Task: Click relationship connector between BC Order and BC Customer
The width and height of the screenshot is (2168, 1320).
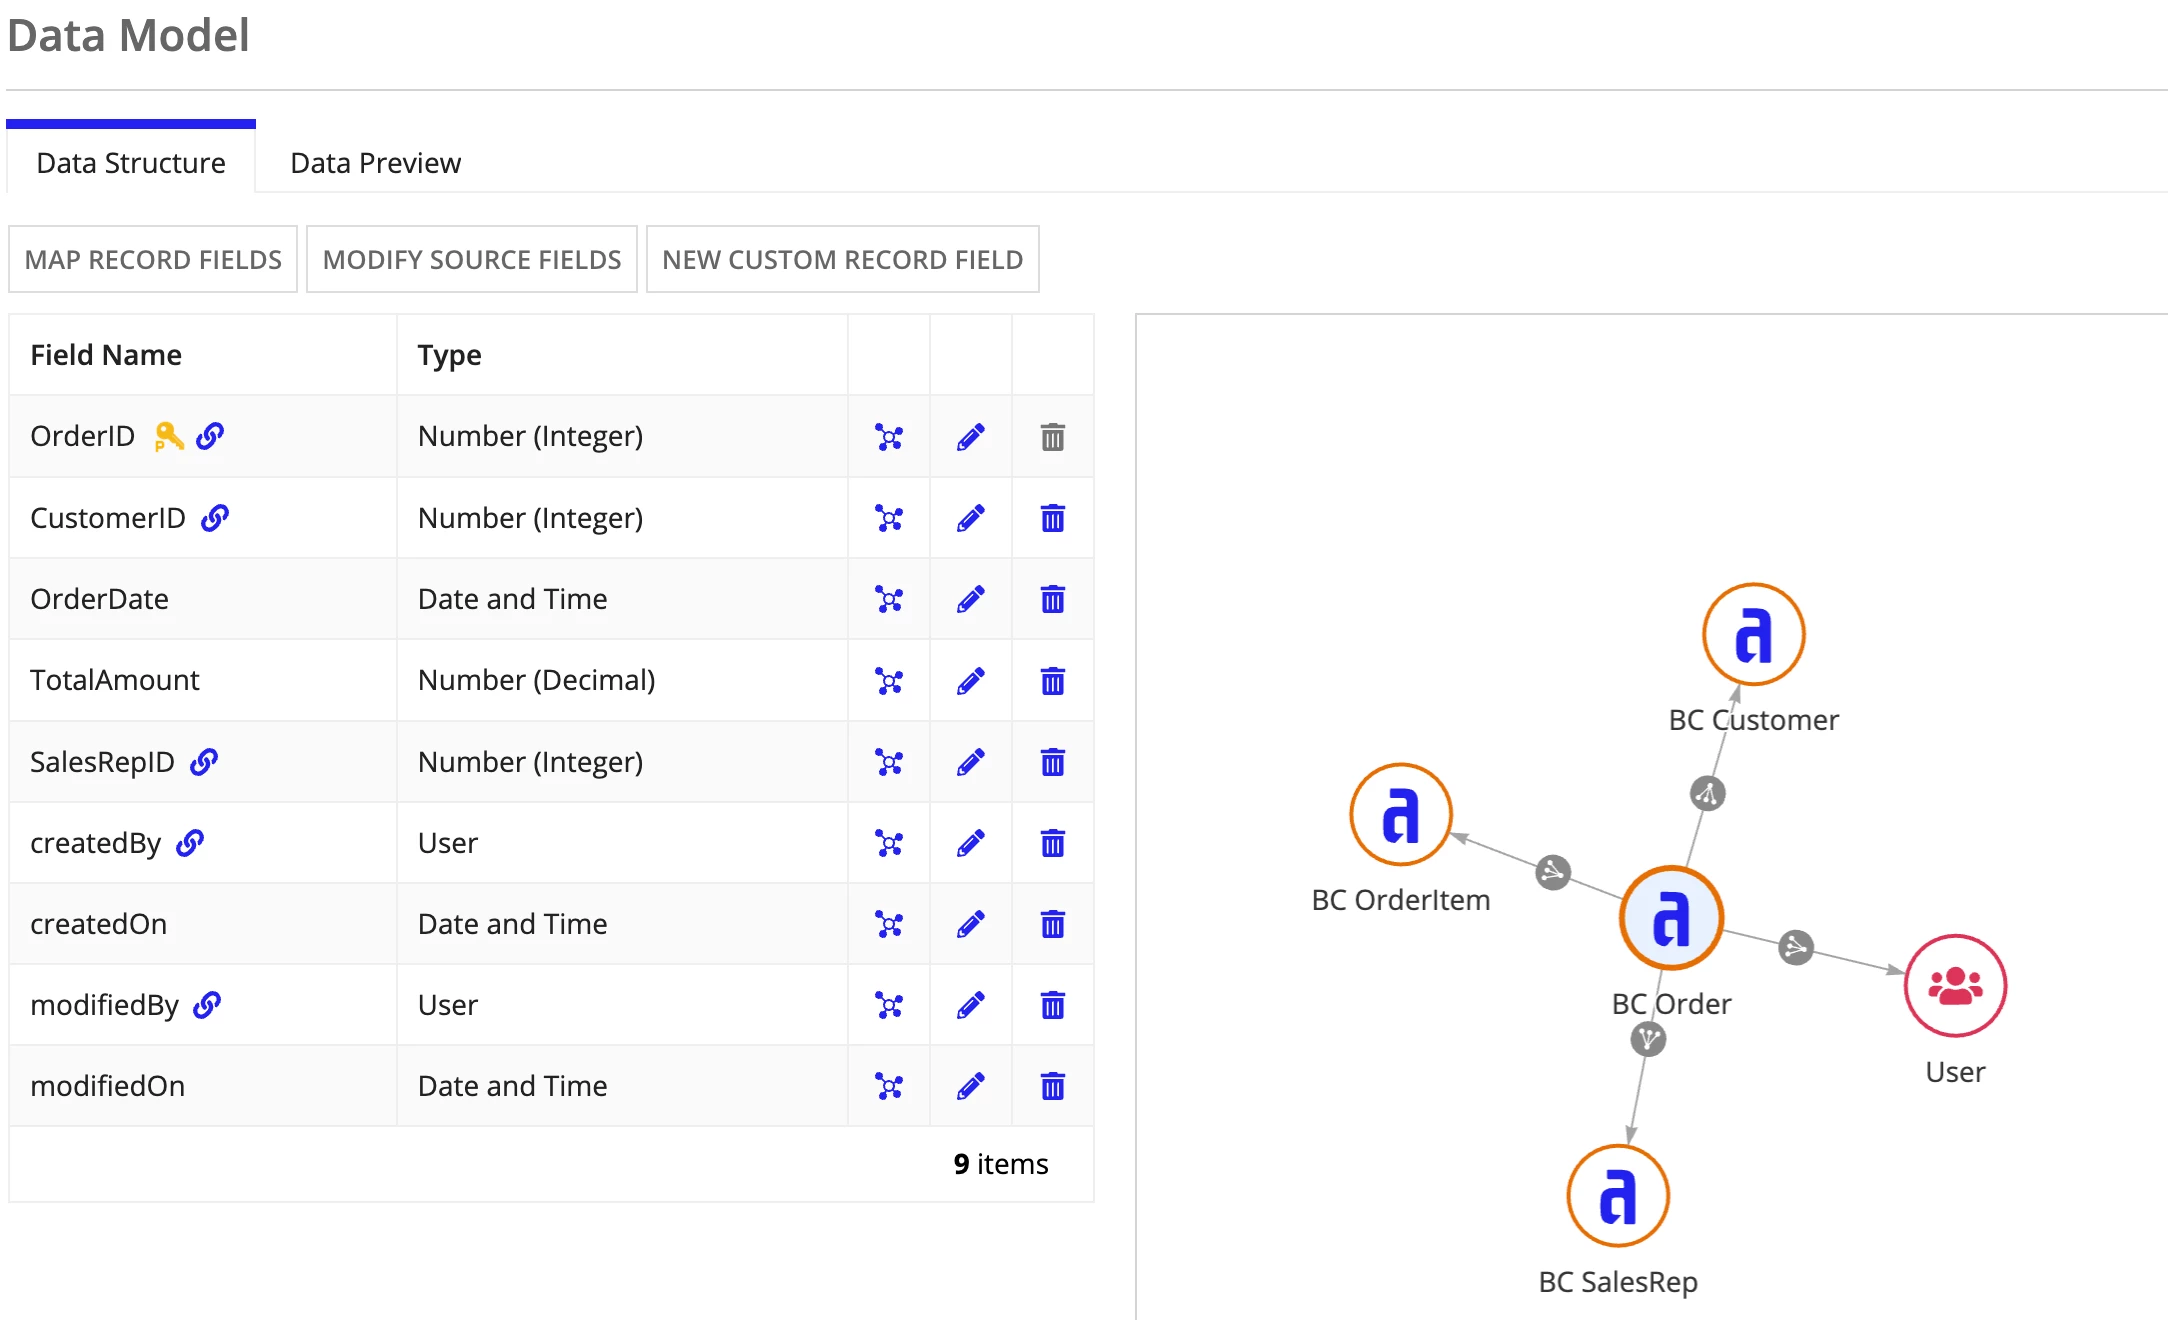Action: 1708,794
